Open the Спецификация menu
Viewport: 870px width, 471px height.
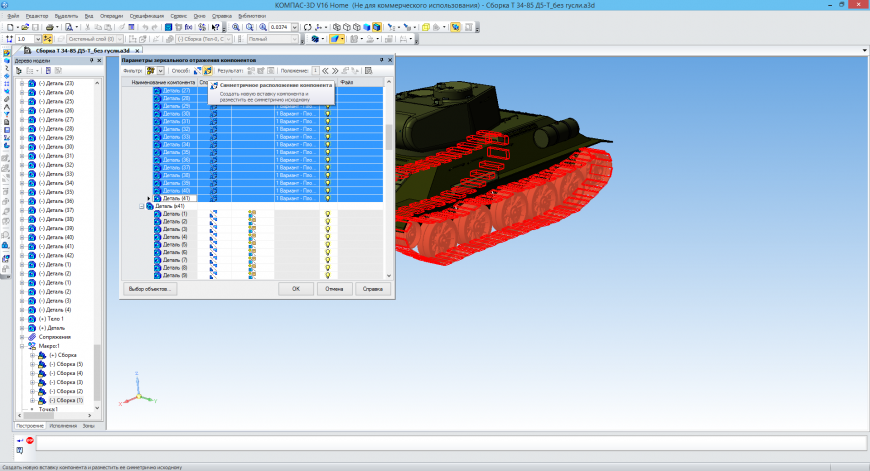click(146, 16)
